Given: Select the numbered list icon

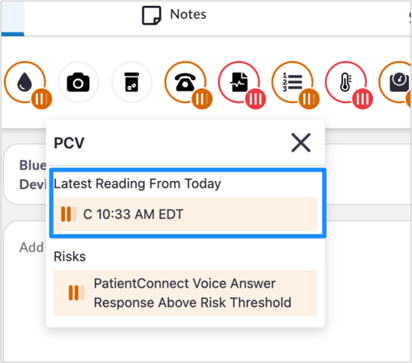Looking at the screenshot, I should pos(293,82).
